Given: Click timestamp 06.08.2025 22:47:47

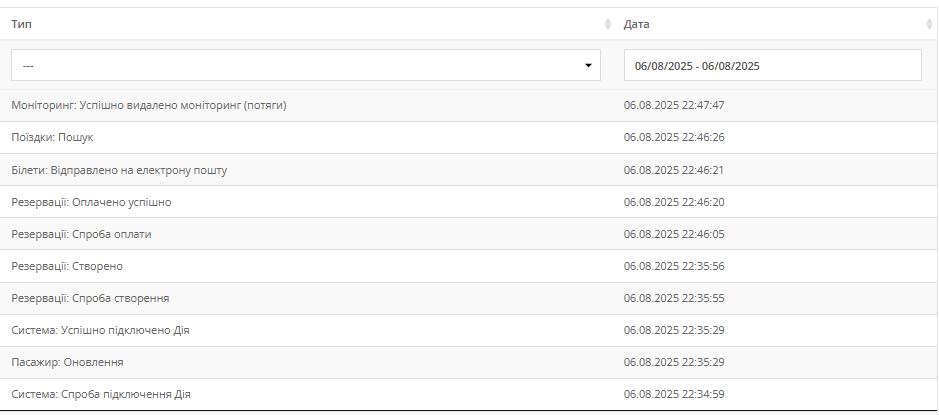Looking at the screenshot, I should click(x=674, y=105).
